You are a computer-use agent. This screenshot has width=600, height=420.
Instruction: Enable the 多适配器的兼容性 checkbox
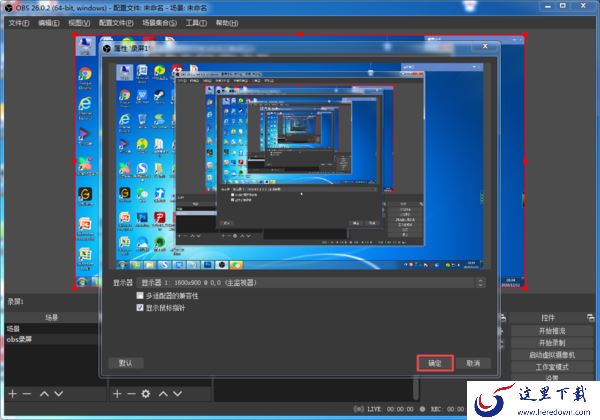tap(140, 295)
